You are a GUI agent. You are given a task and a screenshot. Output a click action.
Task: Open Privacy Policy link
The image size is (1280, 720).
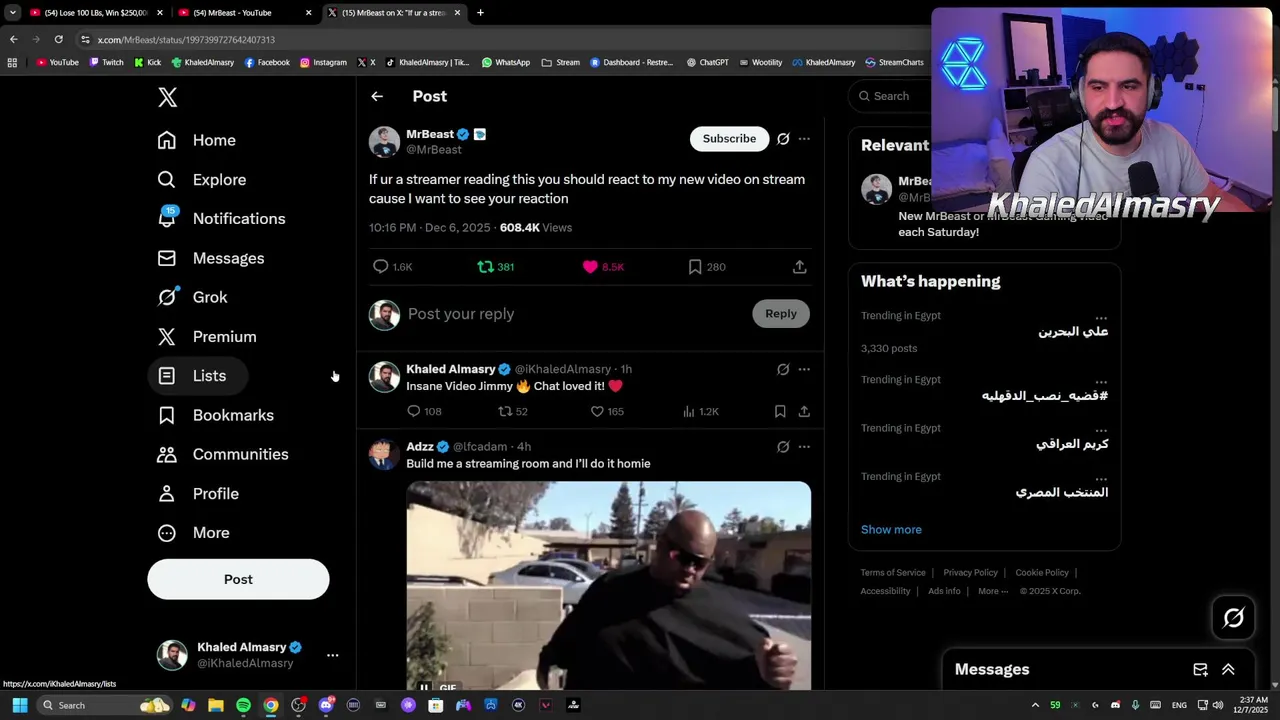click(x=970, y=573)
